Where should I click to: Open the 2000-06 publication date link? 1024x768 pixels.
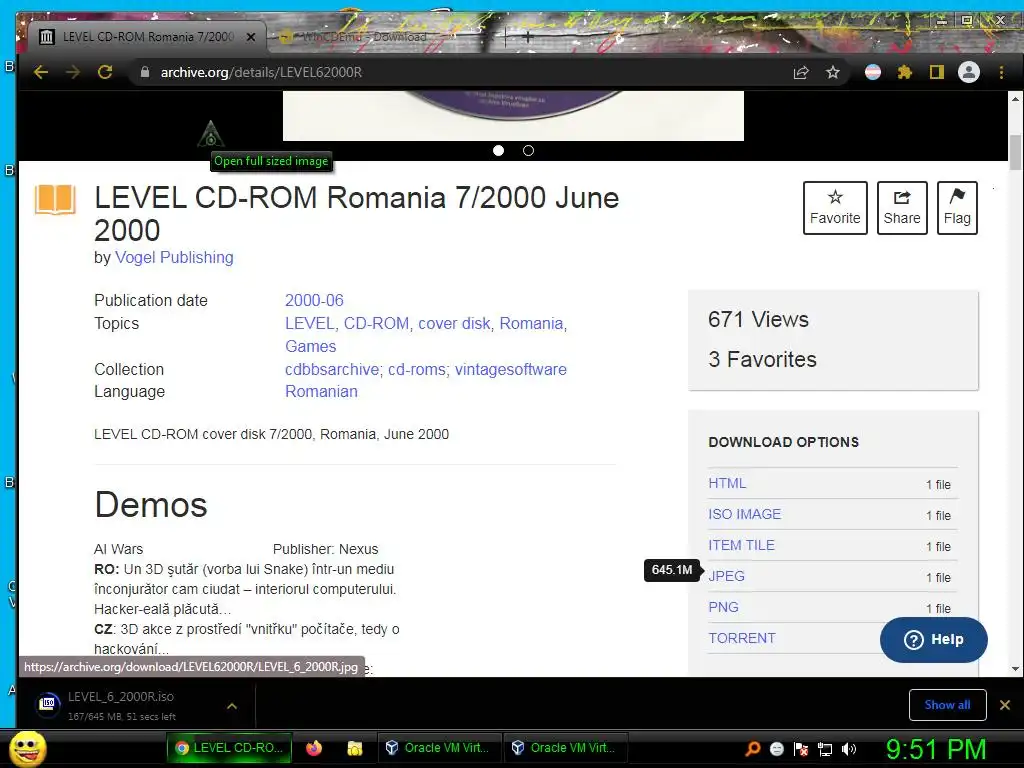pos(314,300)
